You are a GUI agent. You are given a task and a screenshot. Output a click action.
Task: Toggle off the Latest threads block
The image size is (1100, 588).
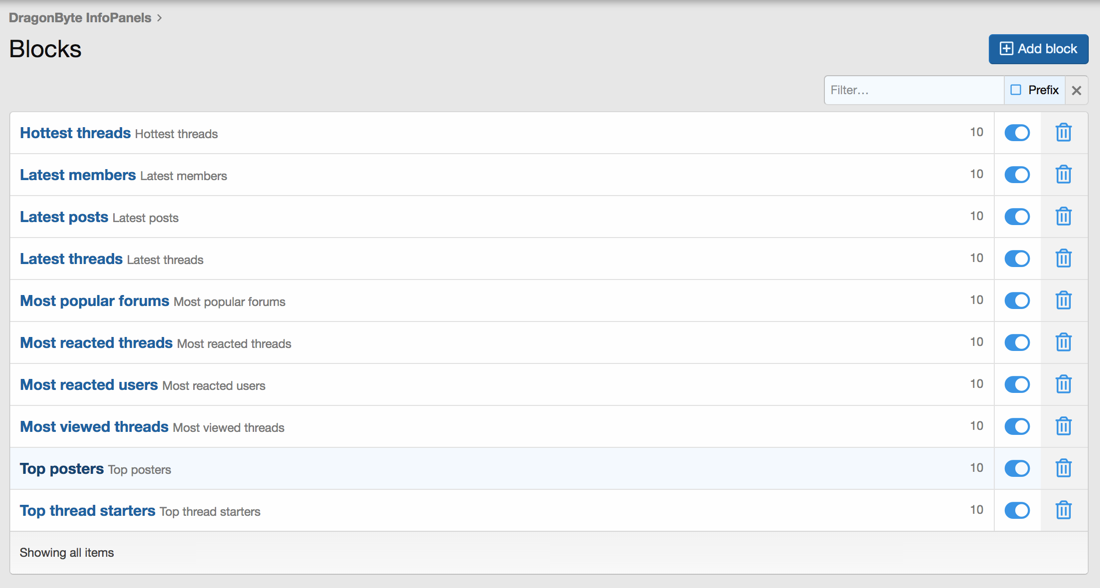click(1017, 259)
